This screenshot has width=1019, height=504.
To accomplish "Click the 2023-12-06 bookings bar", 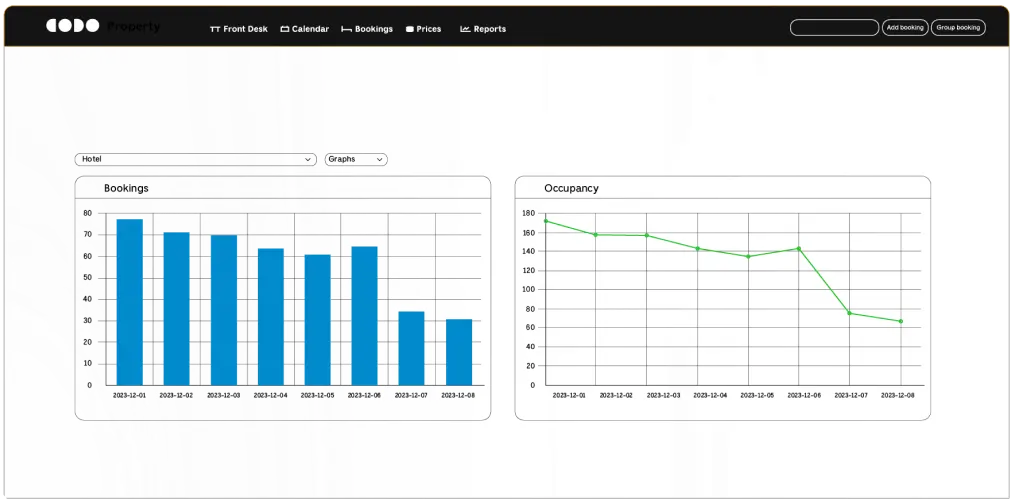I will [x=364, y=315].
